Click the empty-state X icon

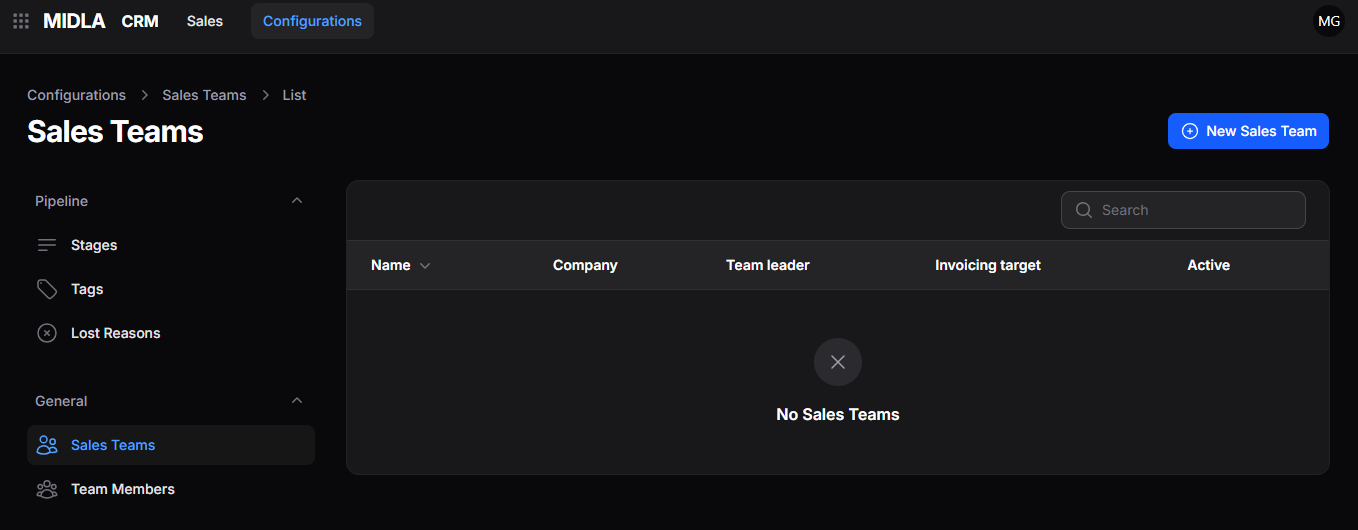coord(838,362)
